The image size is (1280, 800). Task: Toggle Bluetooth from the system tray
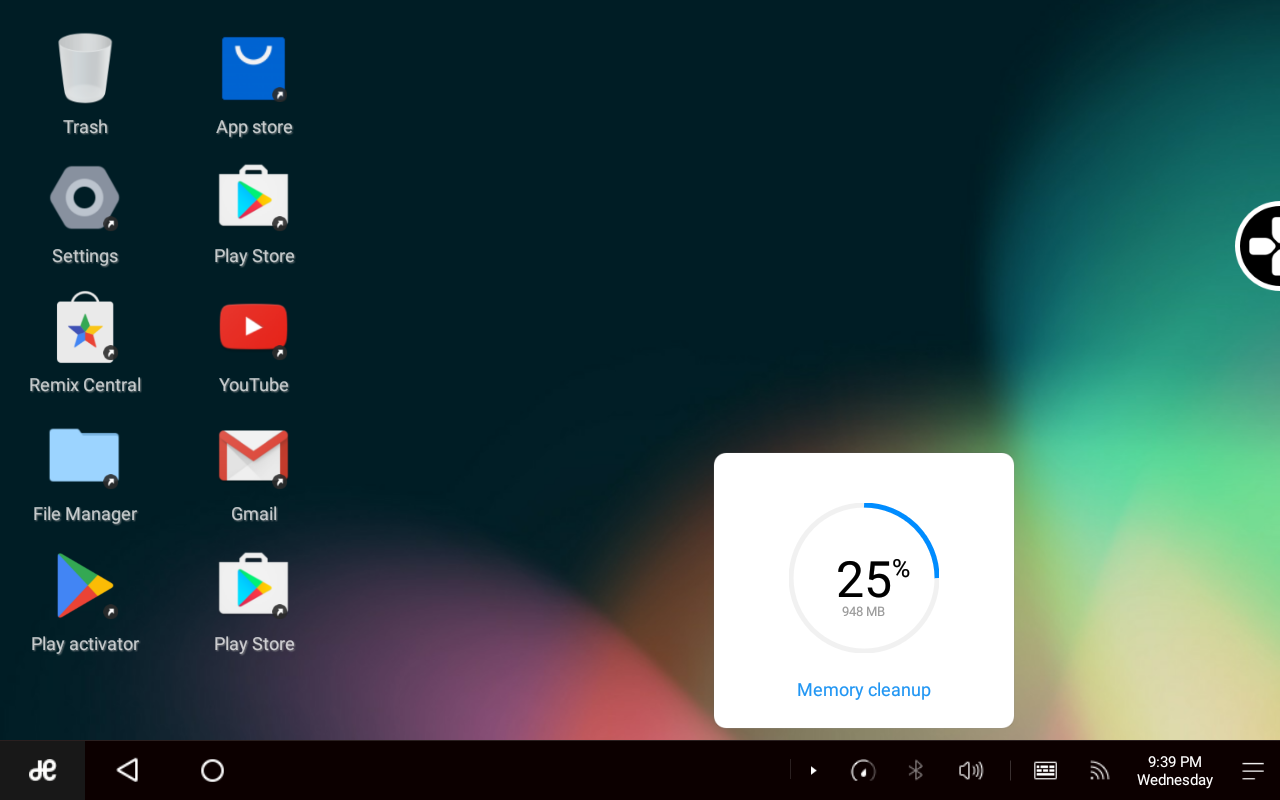click(x=915, y=770)
